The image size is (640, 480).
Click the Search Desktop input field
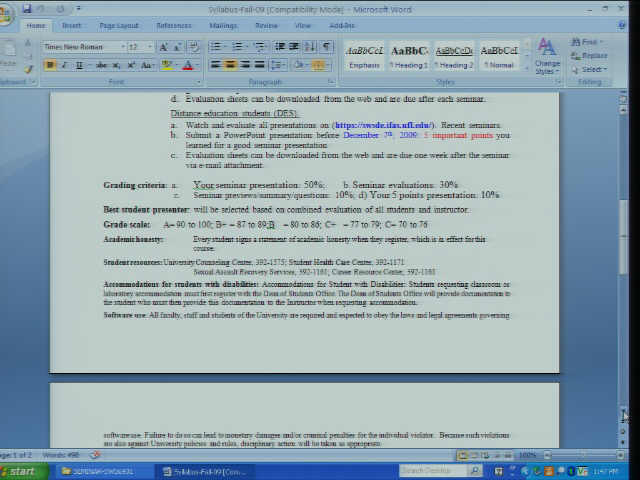[x=433, y=471]
